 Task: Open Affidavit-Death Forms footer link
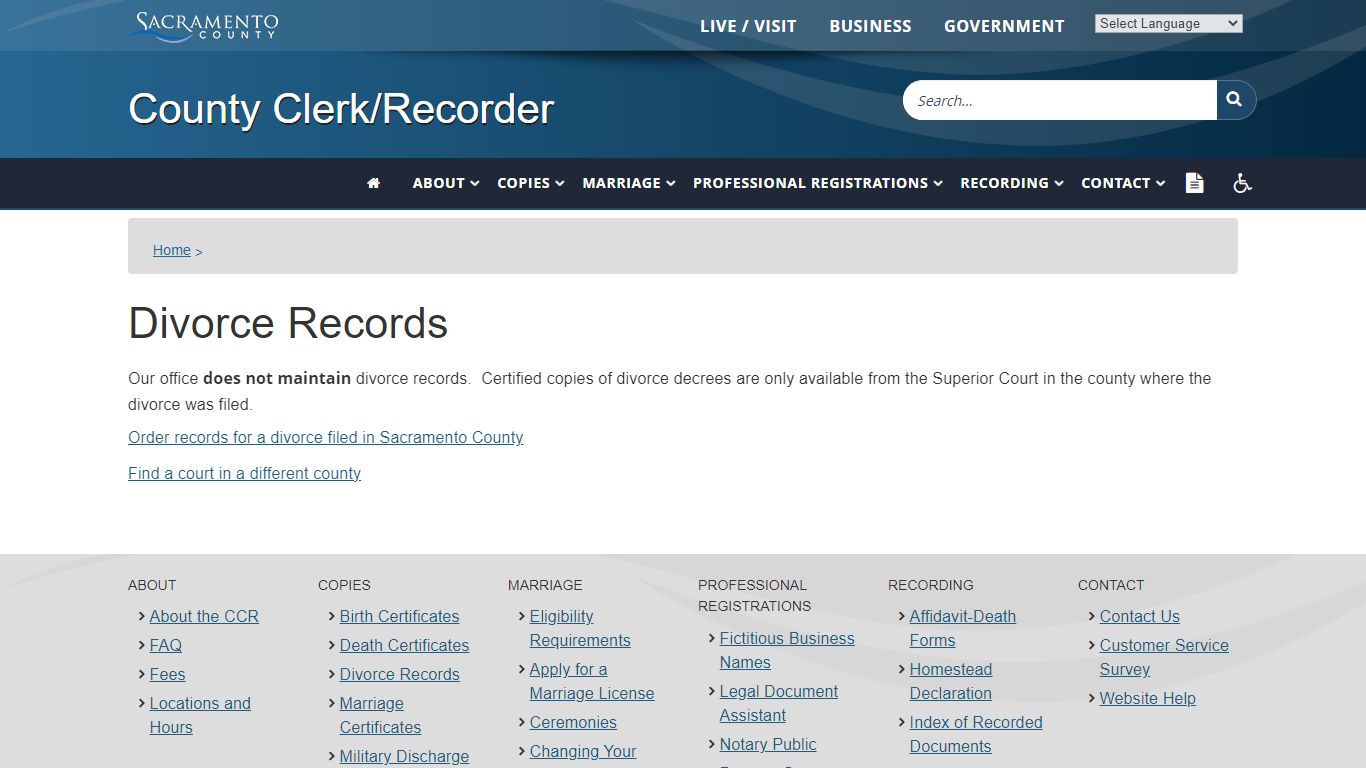click(x=962, y=628)
